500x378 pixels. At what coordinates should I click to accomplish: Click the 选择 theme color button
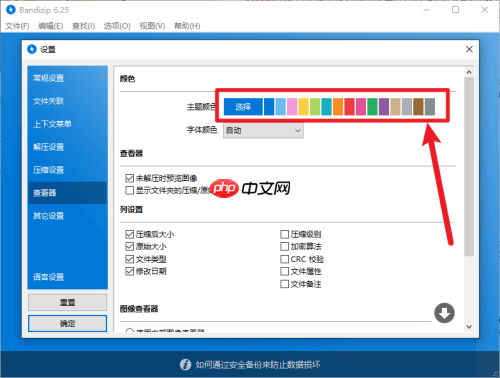click(243, 107)
